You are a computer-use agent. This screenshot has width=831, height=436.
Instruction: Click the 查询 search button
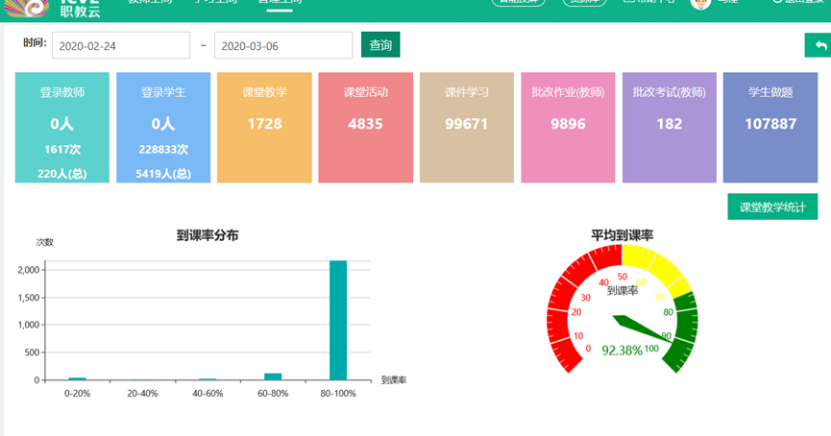click(x=380, y=45)
